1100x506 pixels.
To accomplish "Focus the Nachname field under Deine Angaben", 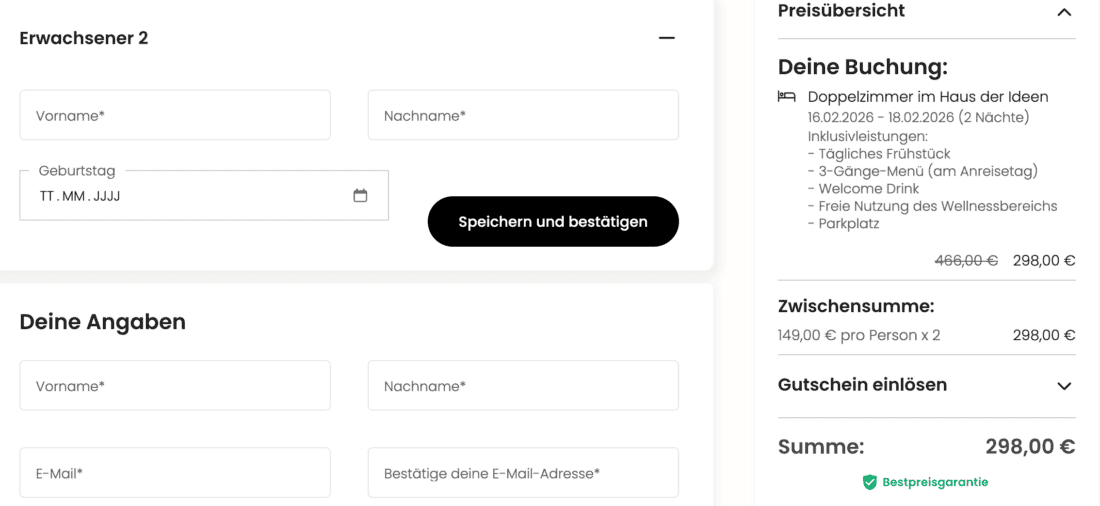I will 523,385.
